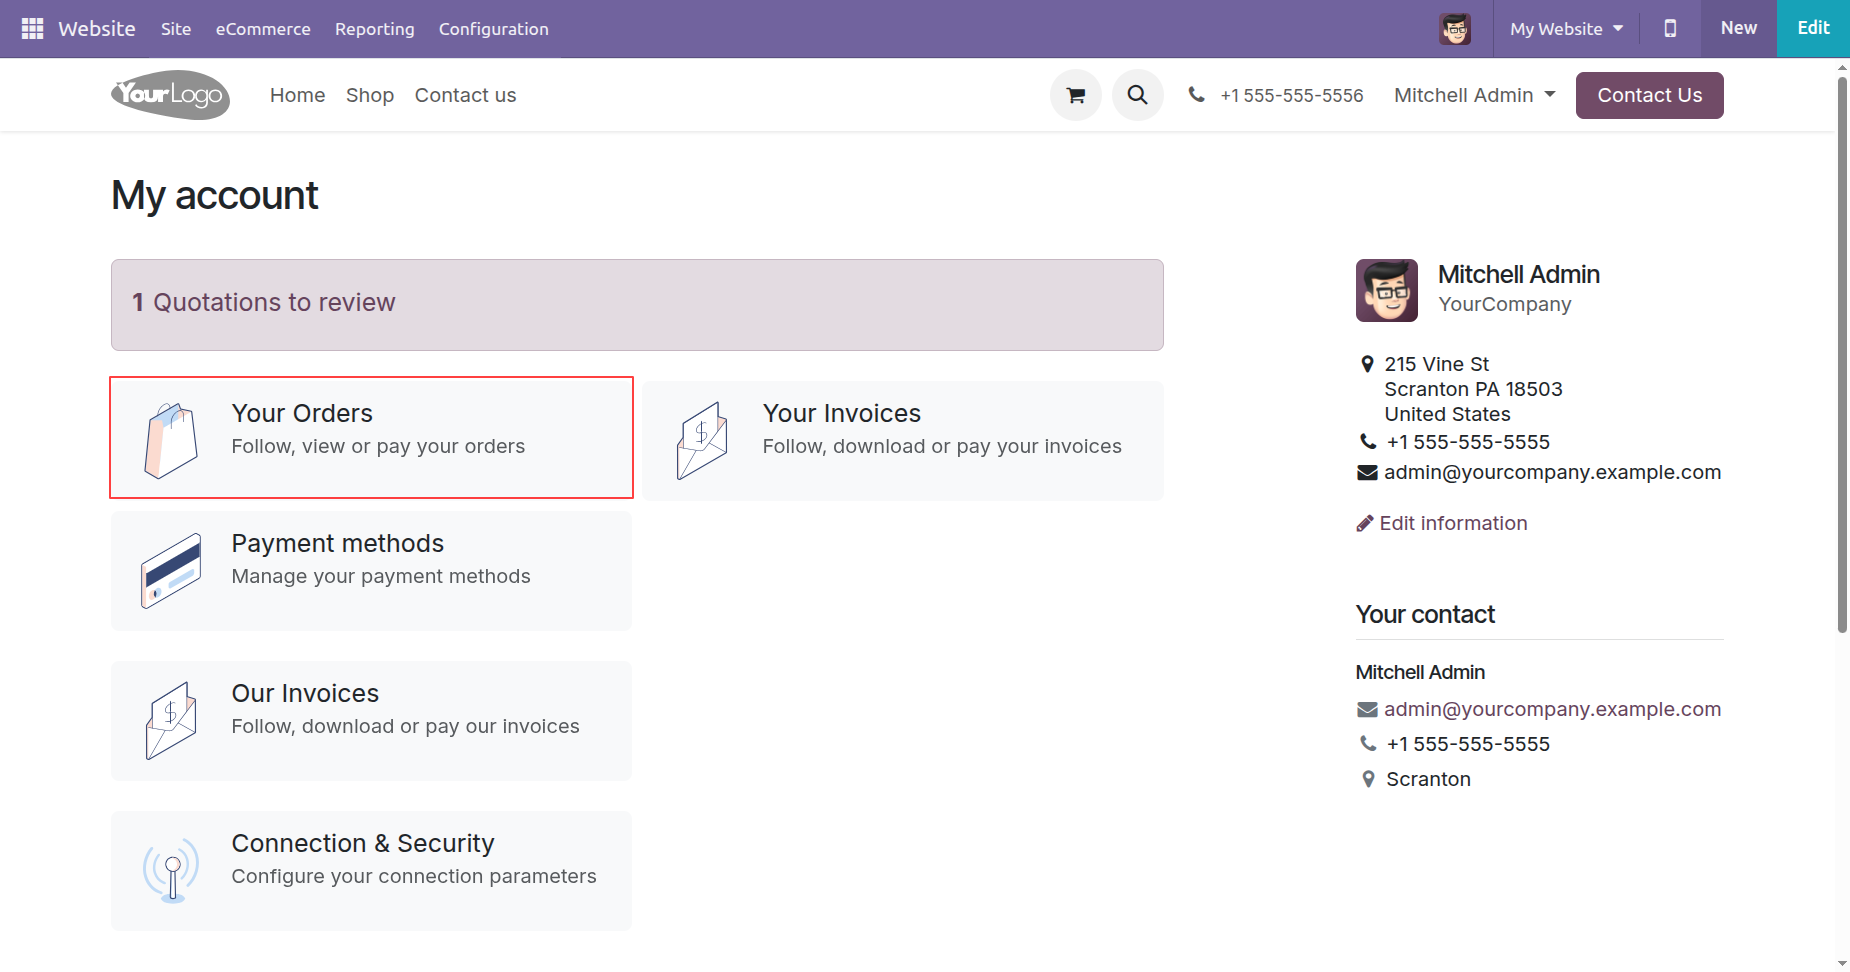Image resolution: width=1850 pixels, height=972 pixels.
Task: Open the Your Invoices card
Action: pos(903,440)
